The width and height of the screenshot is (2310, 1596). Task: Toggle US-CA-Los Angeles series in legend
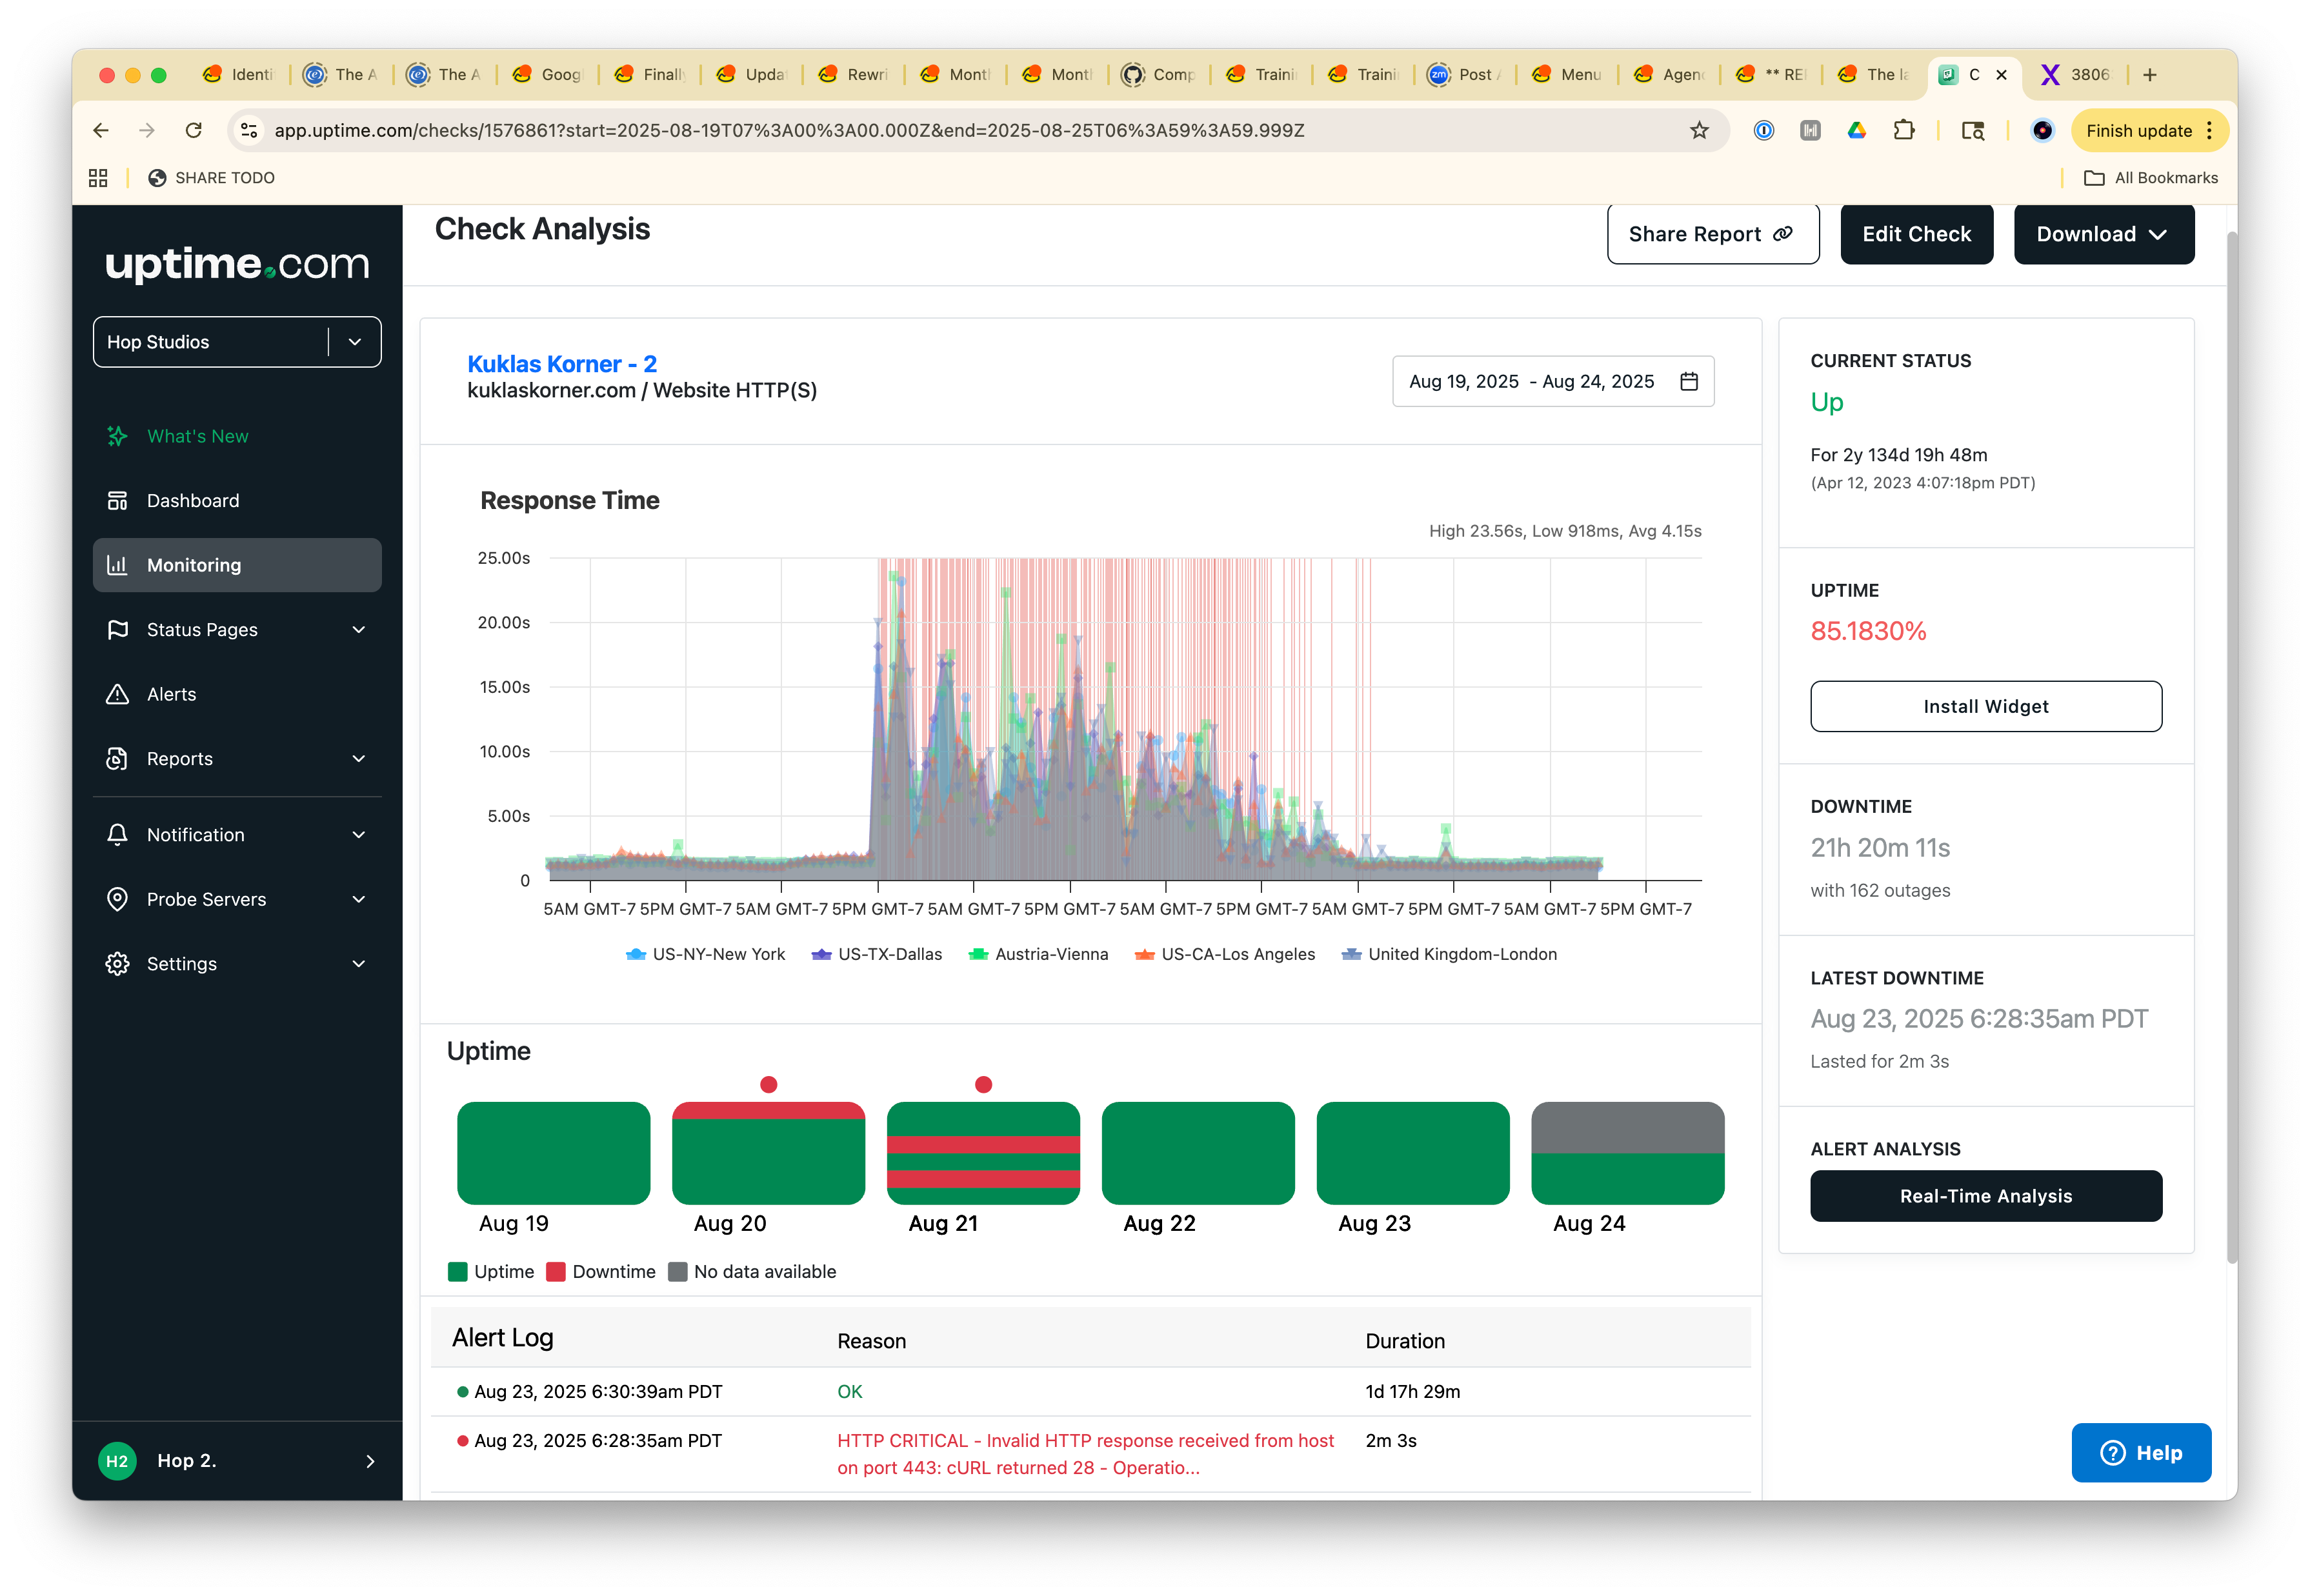click(1225, 954)
